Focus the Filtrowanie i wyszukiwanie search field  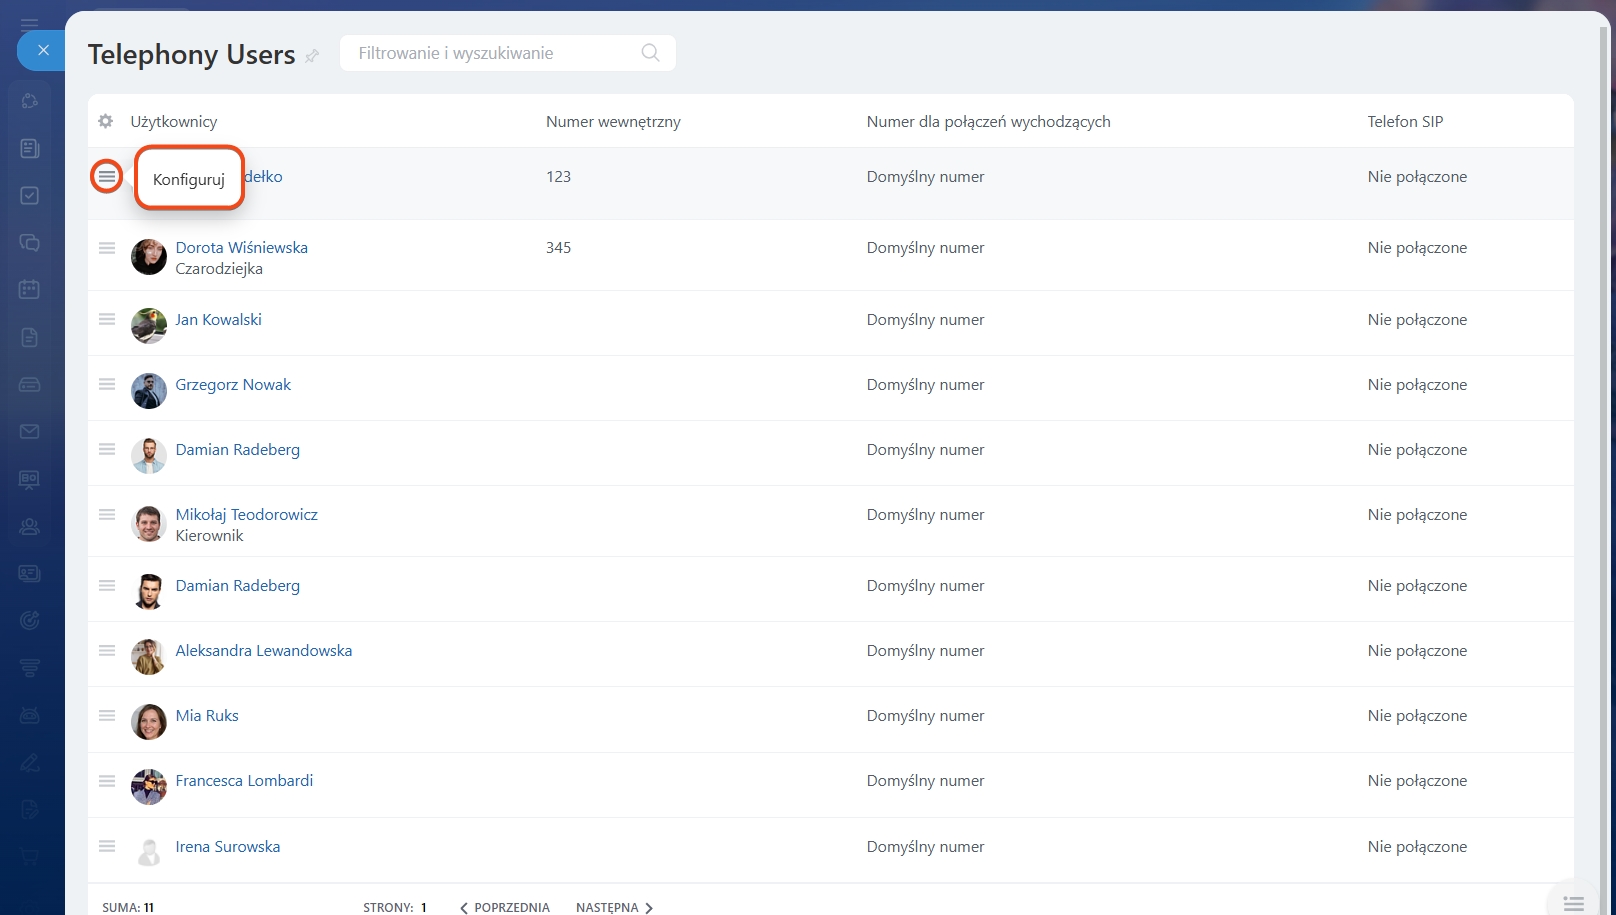[490, 53]
